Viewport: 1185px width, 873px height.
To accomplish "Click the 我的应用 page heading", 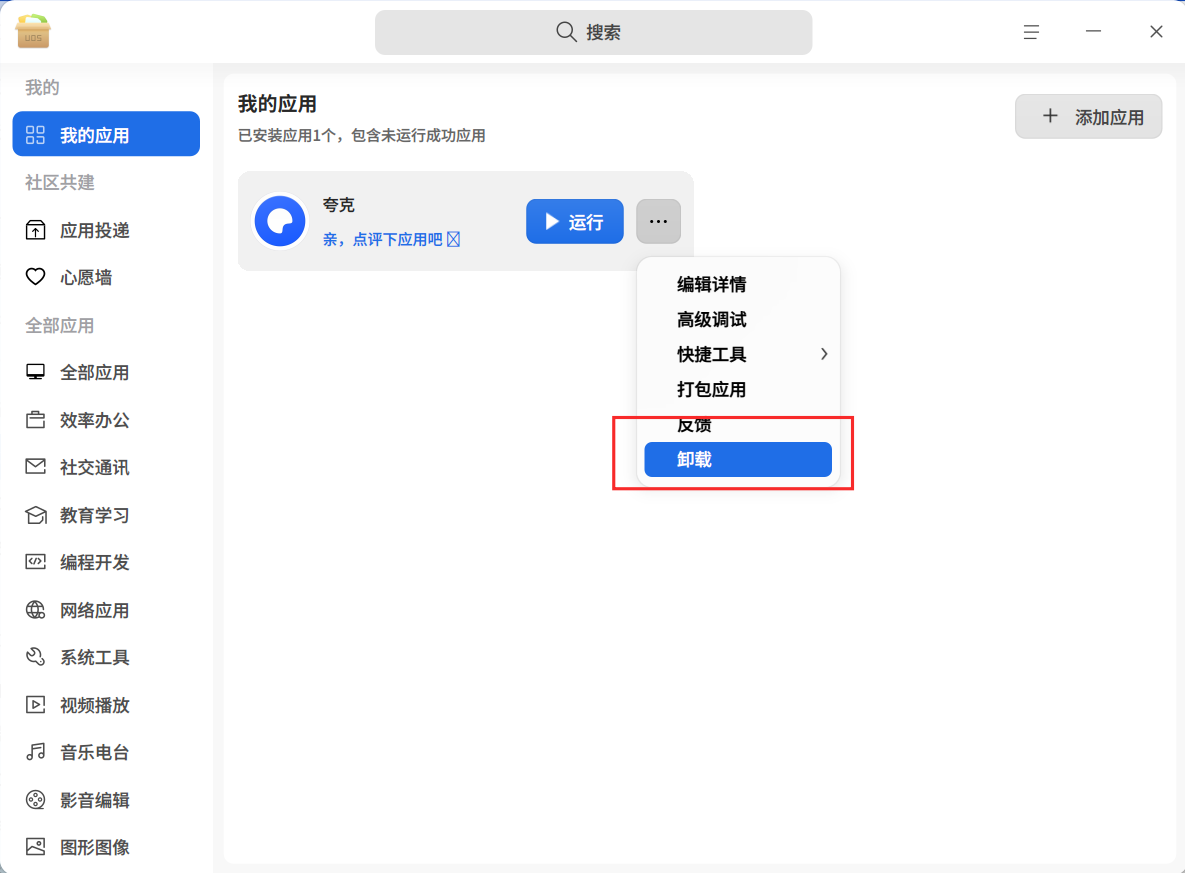I will click(x=277, y=104).
